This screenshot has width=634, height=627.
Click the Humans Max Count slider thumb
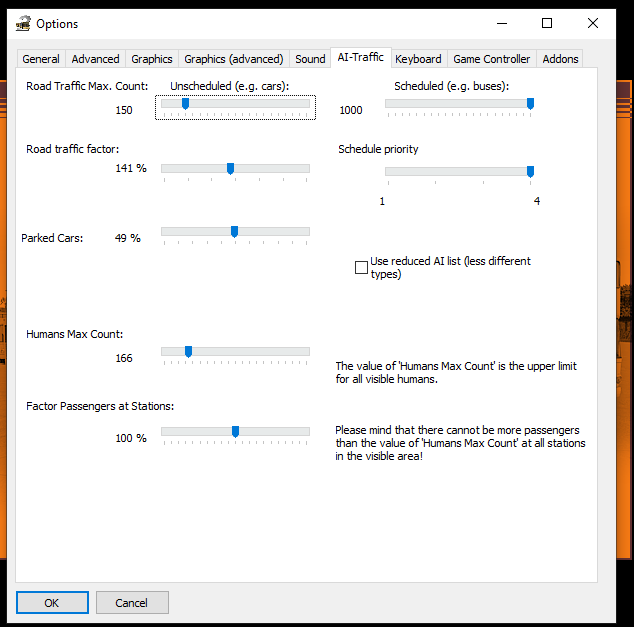[x=188, y=352]
